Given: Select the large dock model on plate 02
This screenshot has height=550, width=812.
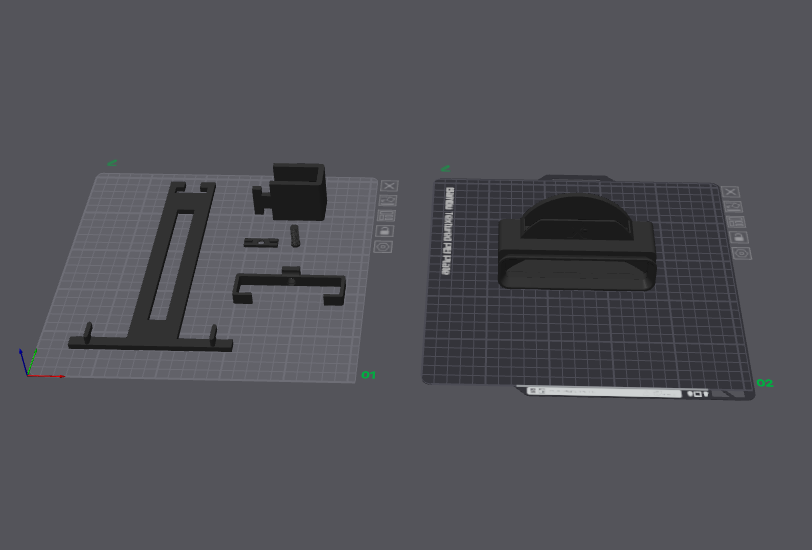Looking at the screenshot, I should [576, 242].
